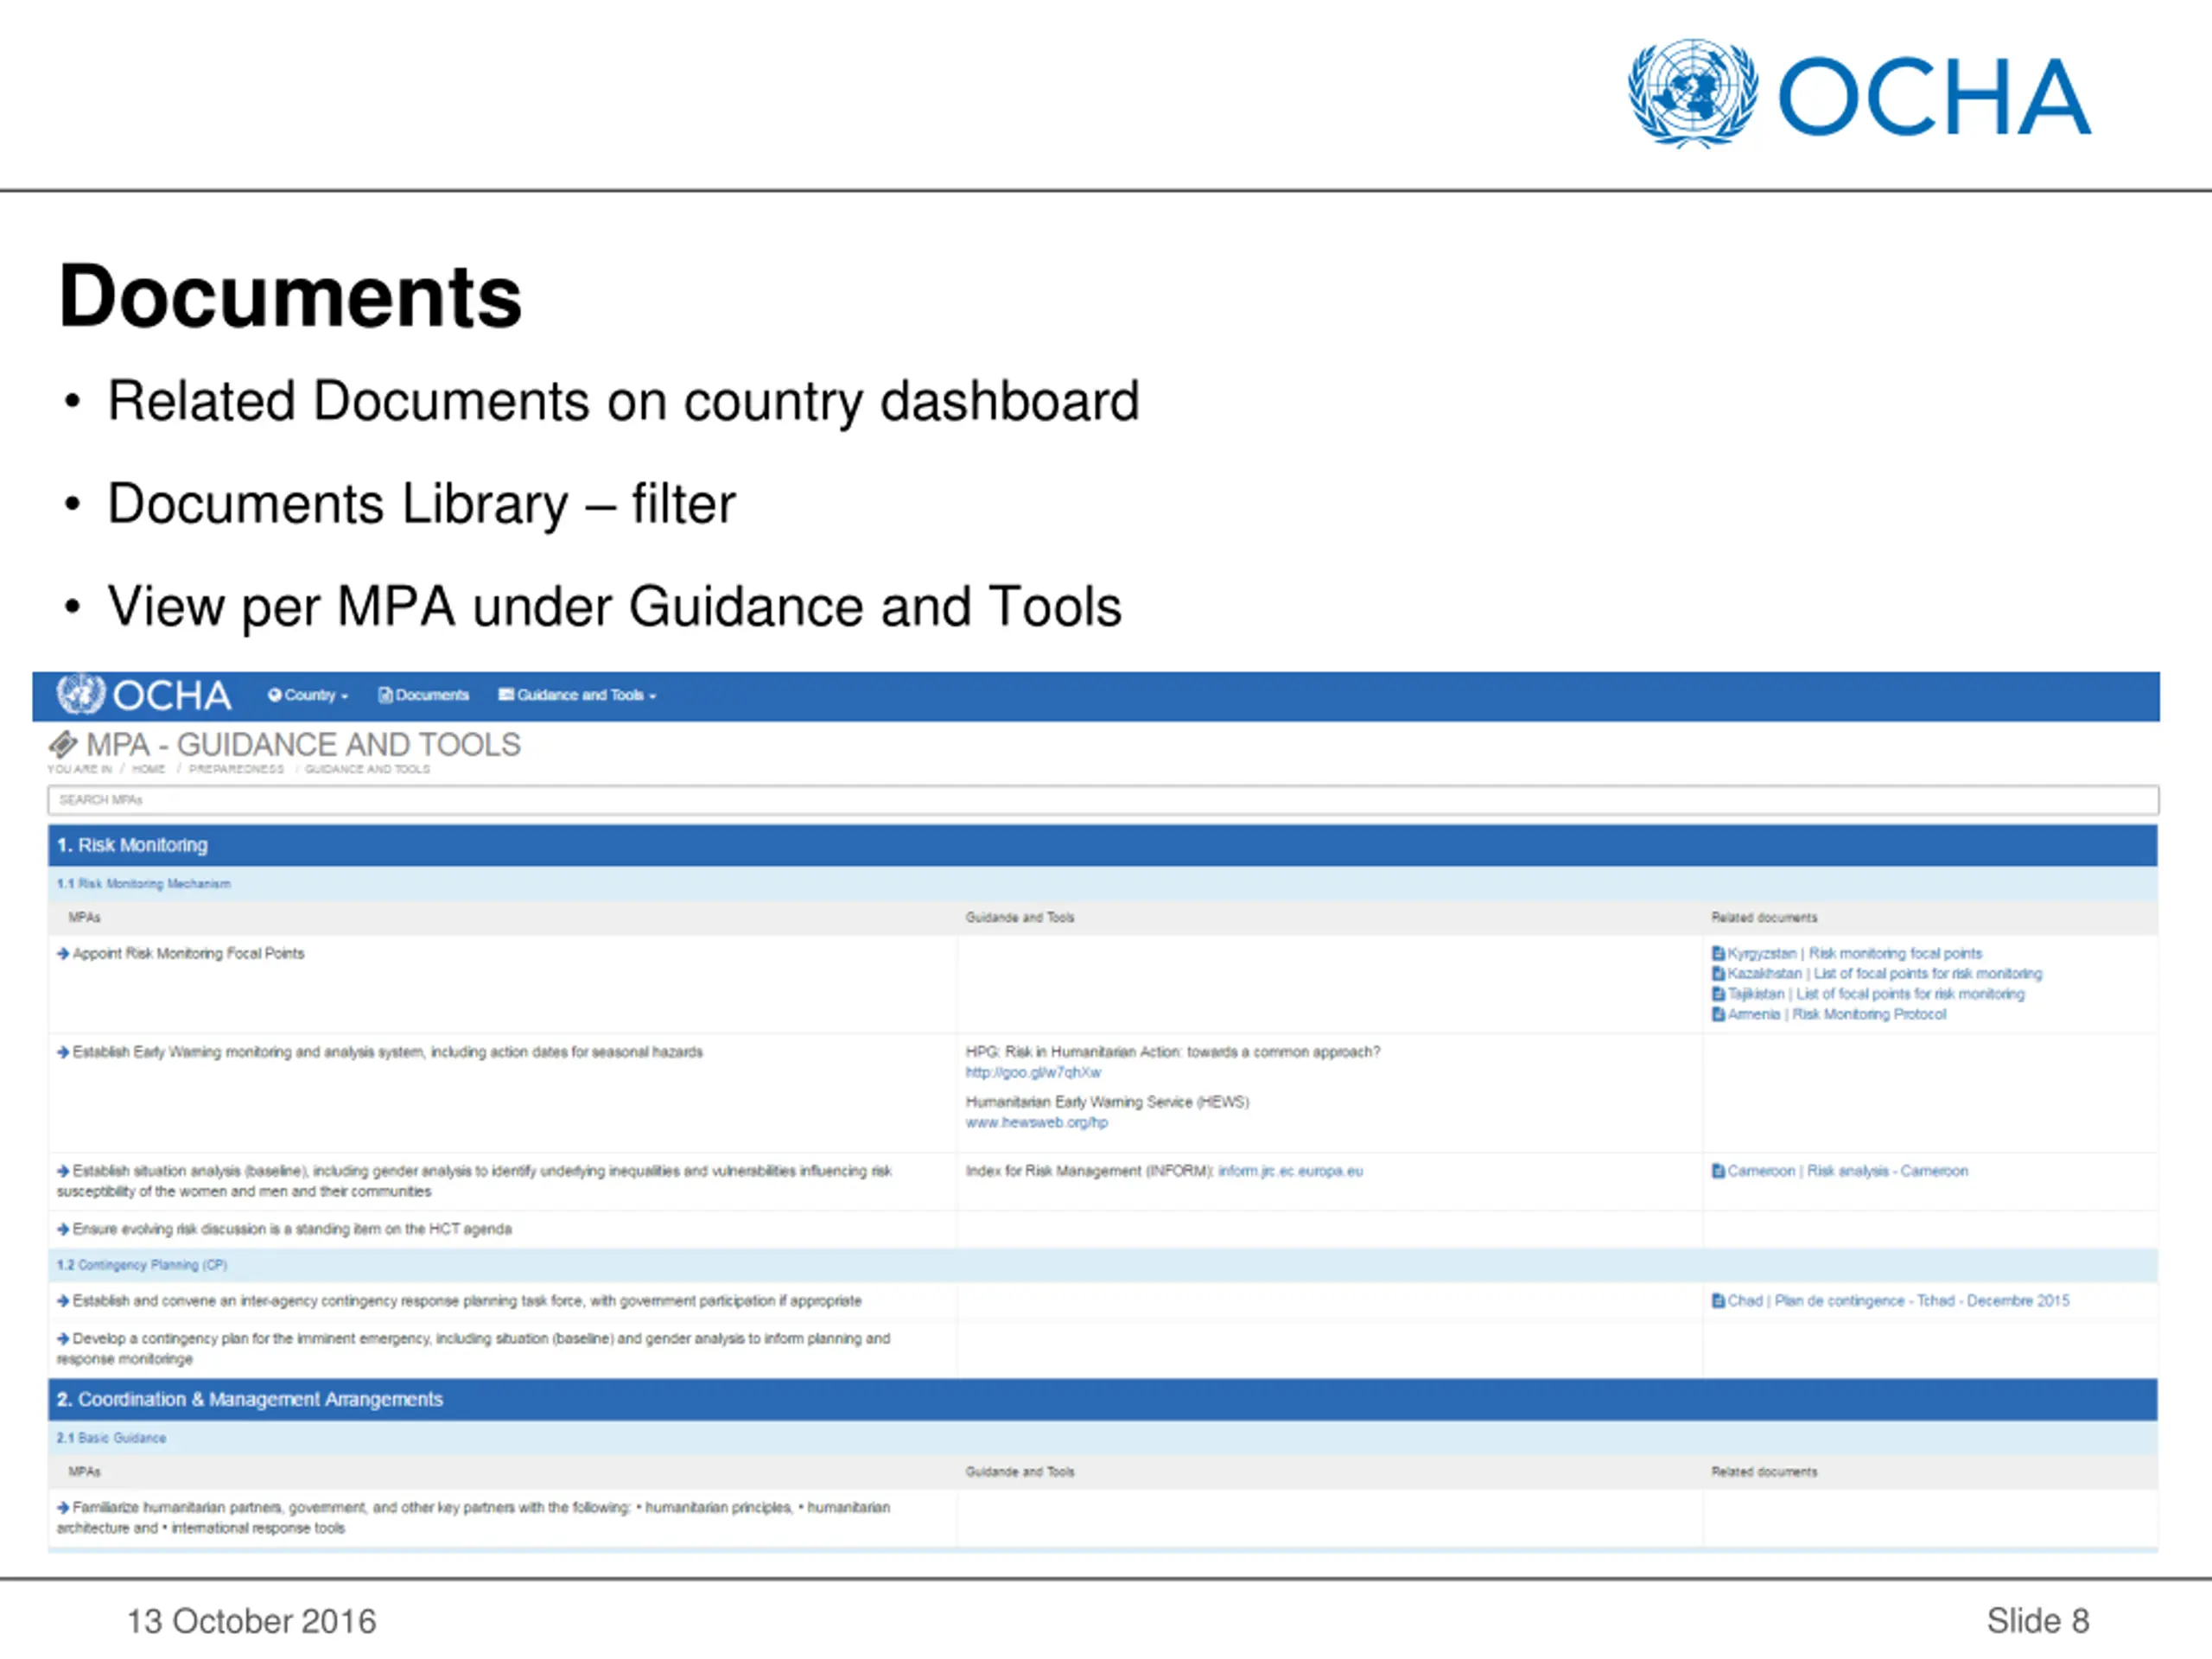Click the PREPAREDNESS breadcrumb link
The width and height of the screenshot is (2212, 1659).
[236, 769]
